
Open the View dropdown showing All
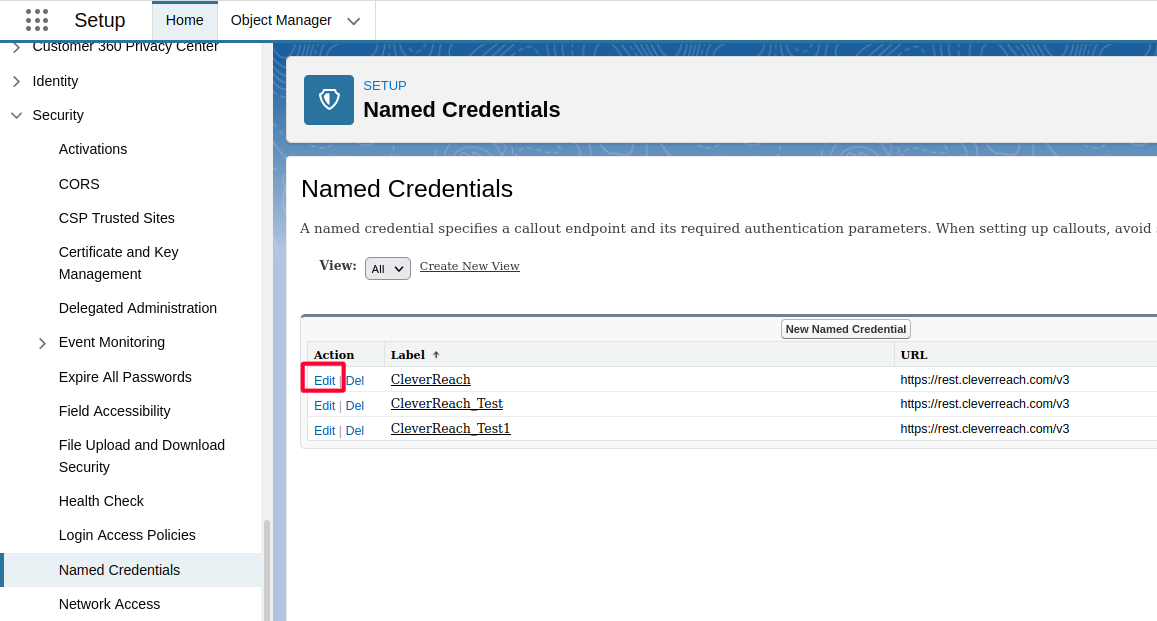pyautogui.click(x=387, y=268)
